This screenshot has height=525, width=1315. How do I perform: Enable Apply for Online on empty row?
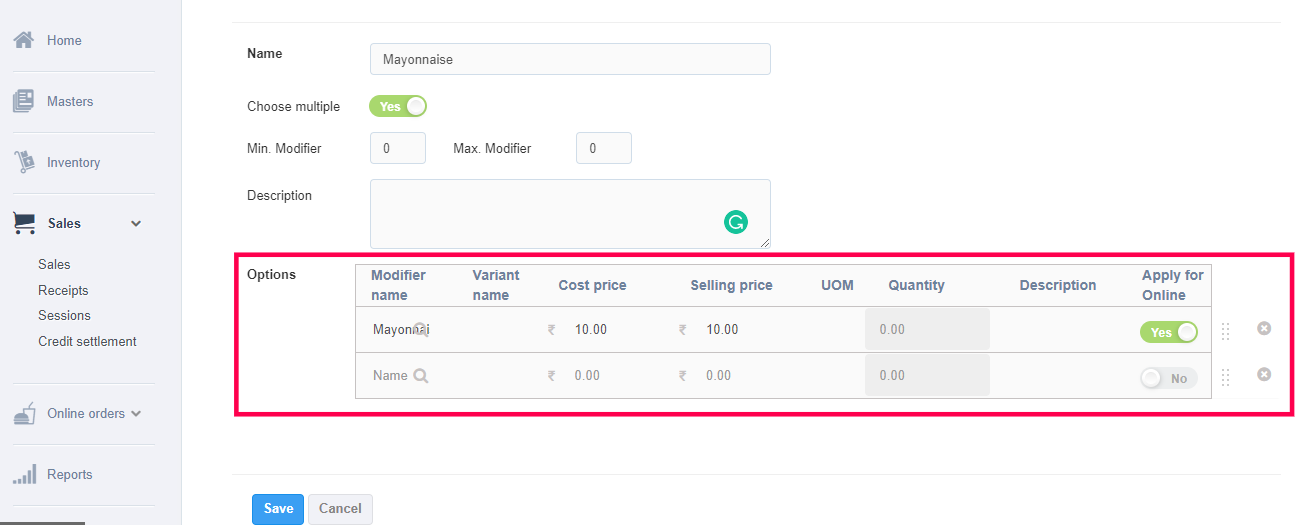coord(1168,378)
